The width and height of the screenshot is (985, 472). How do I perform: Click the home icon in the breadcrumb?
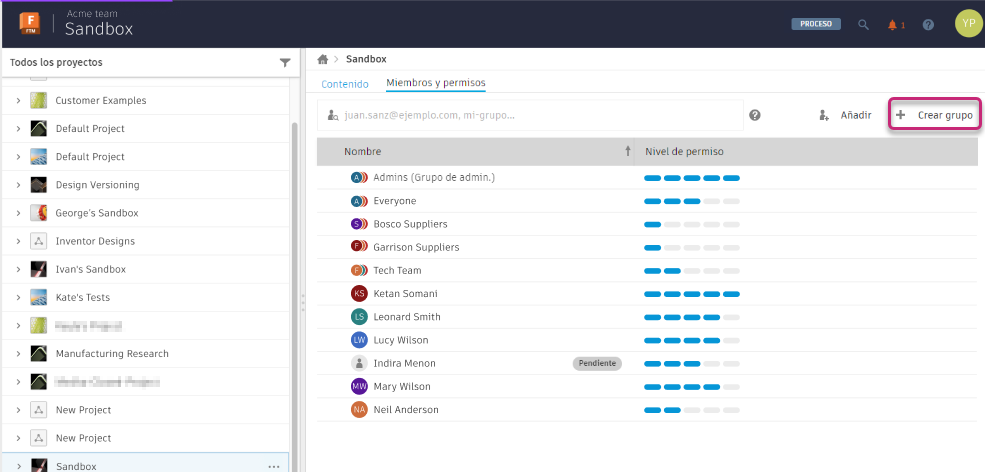point(323,59)
